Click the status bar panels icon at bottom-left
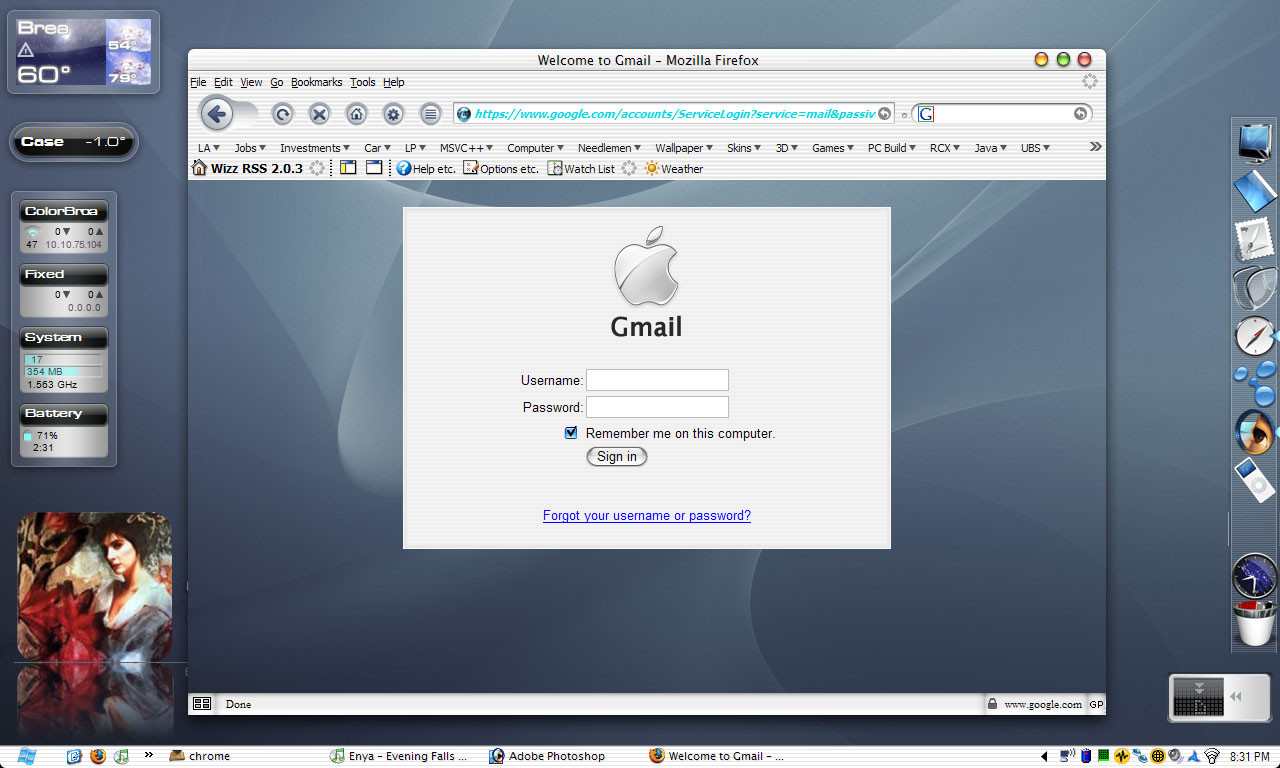This screenshot has width=1280, height=768. tap(202, 704)
